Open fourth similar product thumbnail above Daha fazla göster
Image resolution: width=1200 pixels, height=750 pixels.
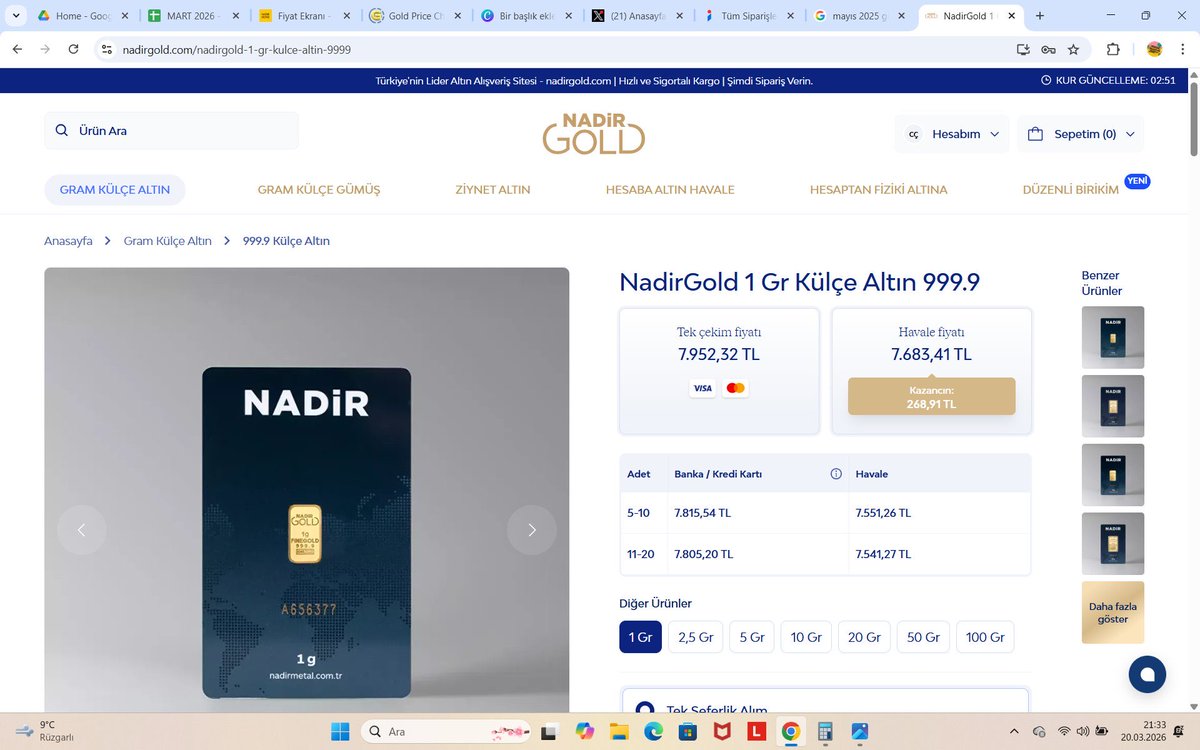click(1113, 543)
